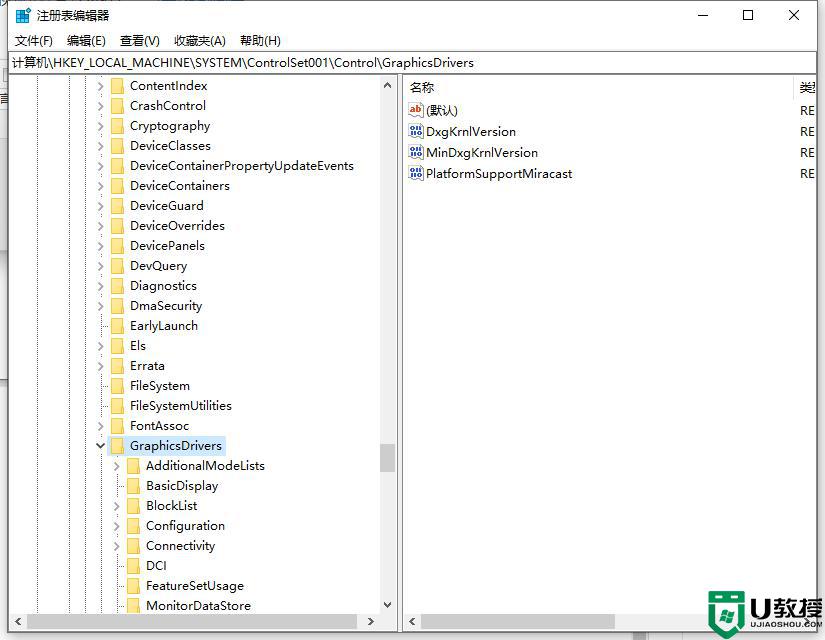The image size is (825, 640).
Task: Select the PlatformSupportMiracast value name
Action: coord(498,174)
